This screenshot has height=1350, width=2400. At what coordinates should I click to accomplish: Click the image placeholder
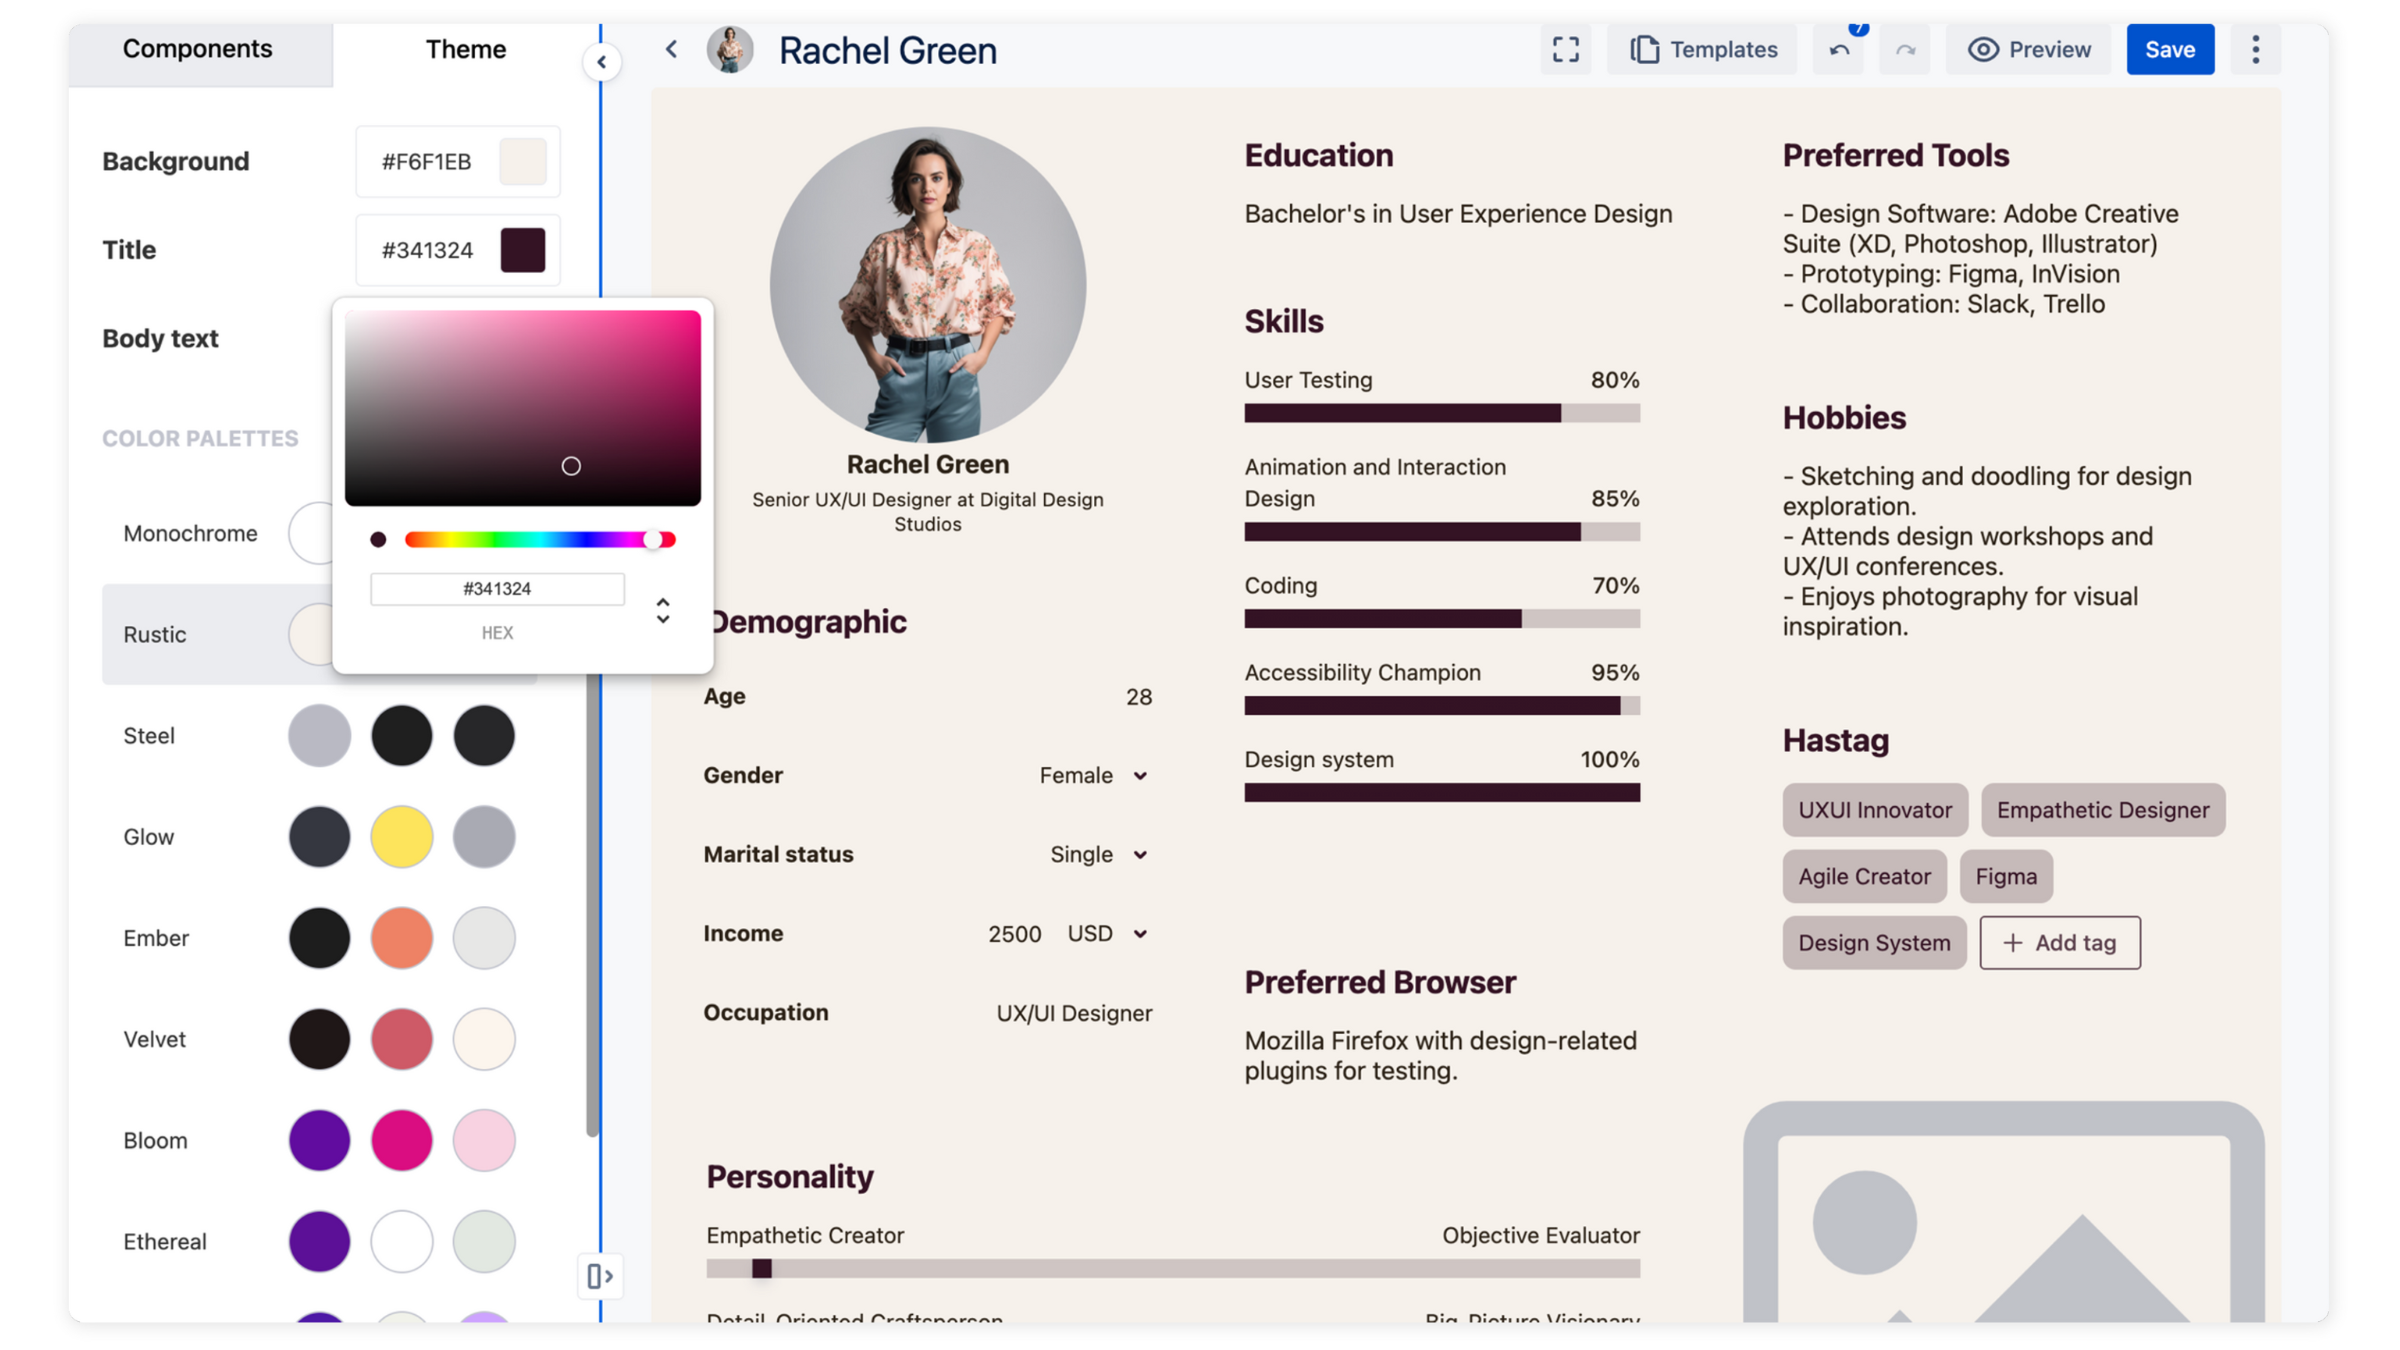[2004, 1212]
